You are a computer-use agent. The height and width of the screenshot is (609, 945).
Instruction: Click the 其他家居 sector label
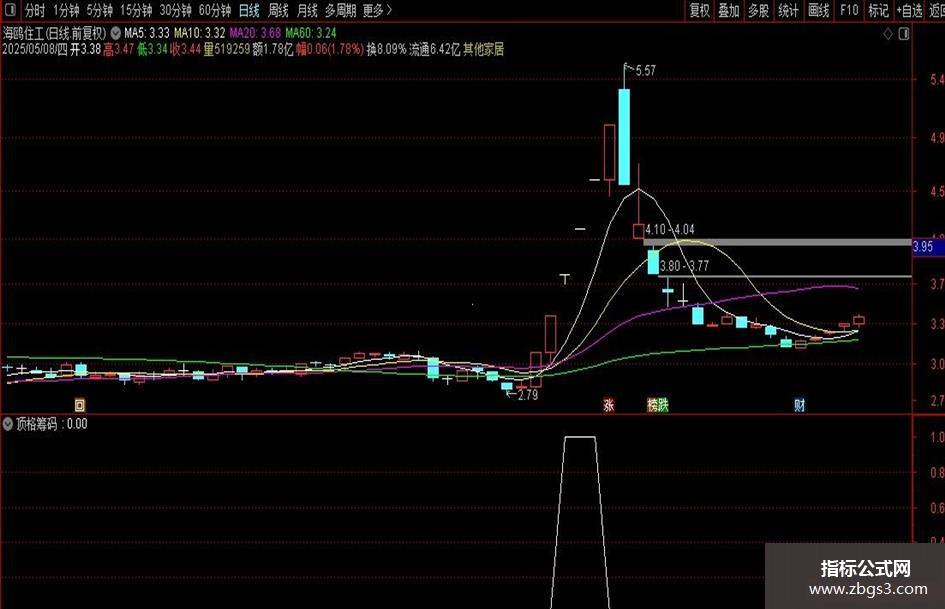tap(483, 49)
